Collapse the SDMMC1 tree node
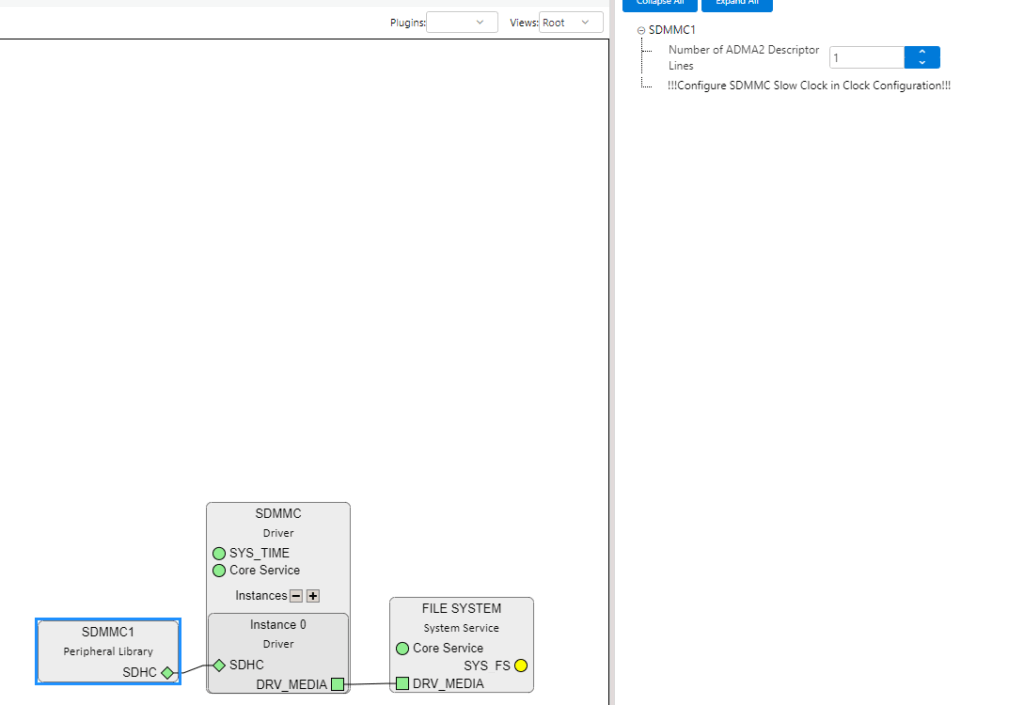Viewport: 1024px width, 705px height. [x=641, y=31]
